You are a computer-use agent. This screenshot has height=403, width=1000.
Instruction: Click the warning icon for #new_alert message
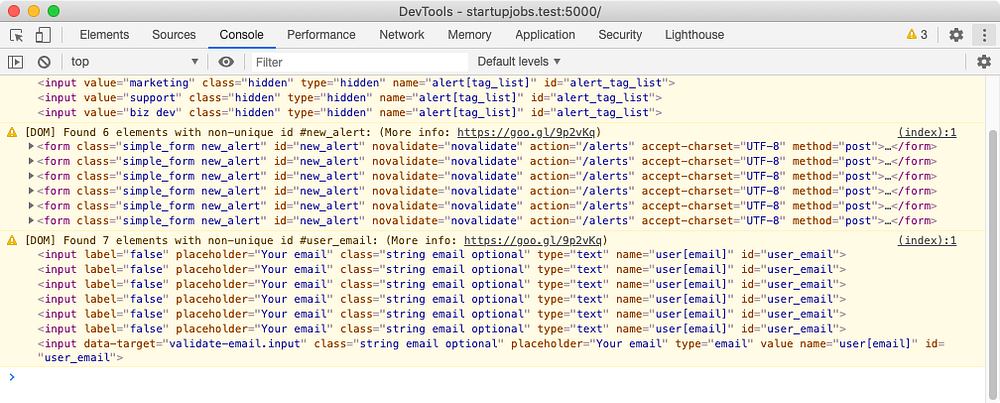(11, 133)
